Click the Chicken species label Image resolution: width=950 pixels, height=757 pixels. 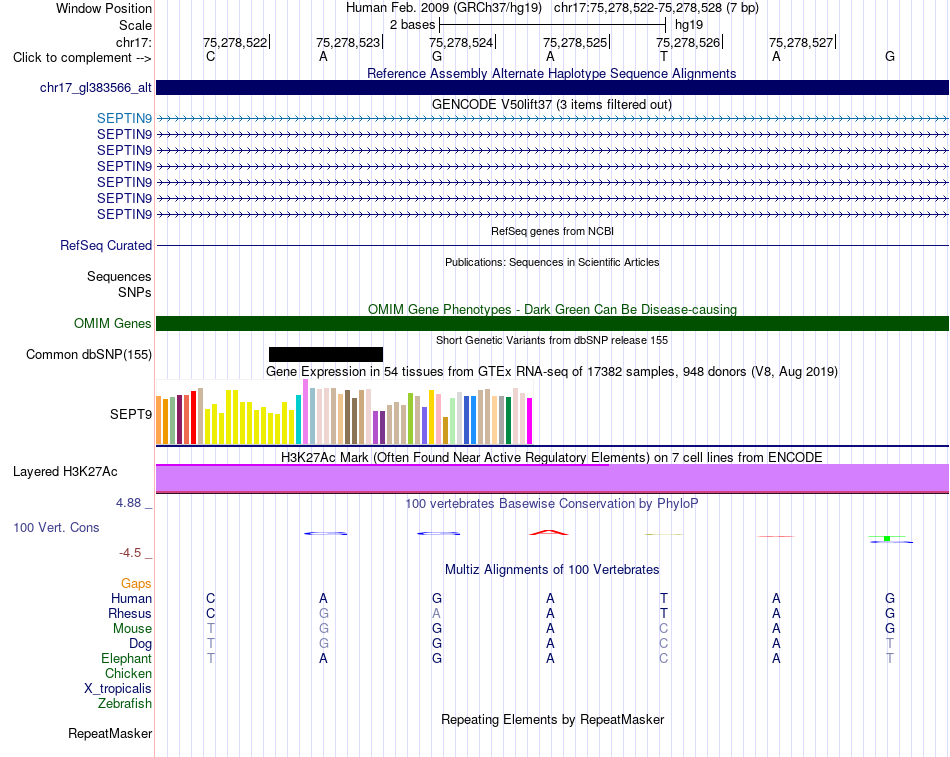(x=128, y=673)
